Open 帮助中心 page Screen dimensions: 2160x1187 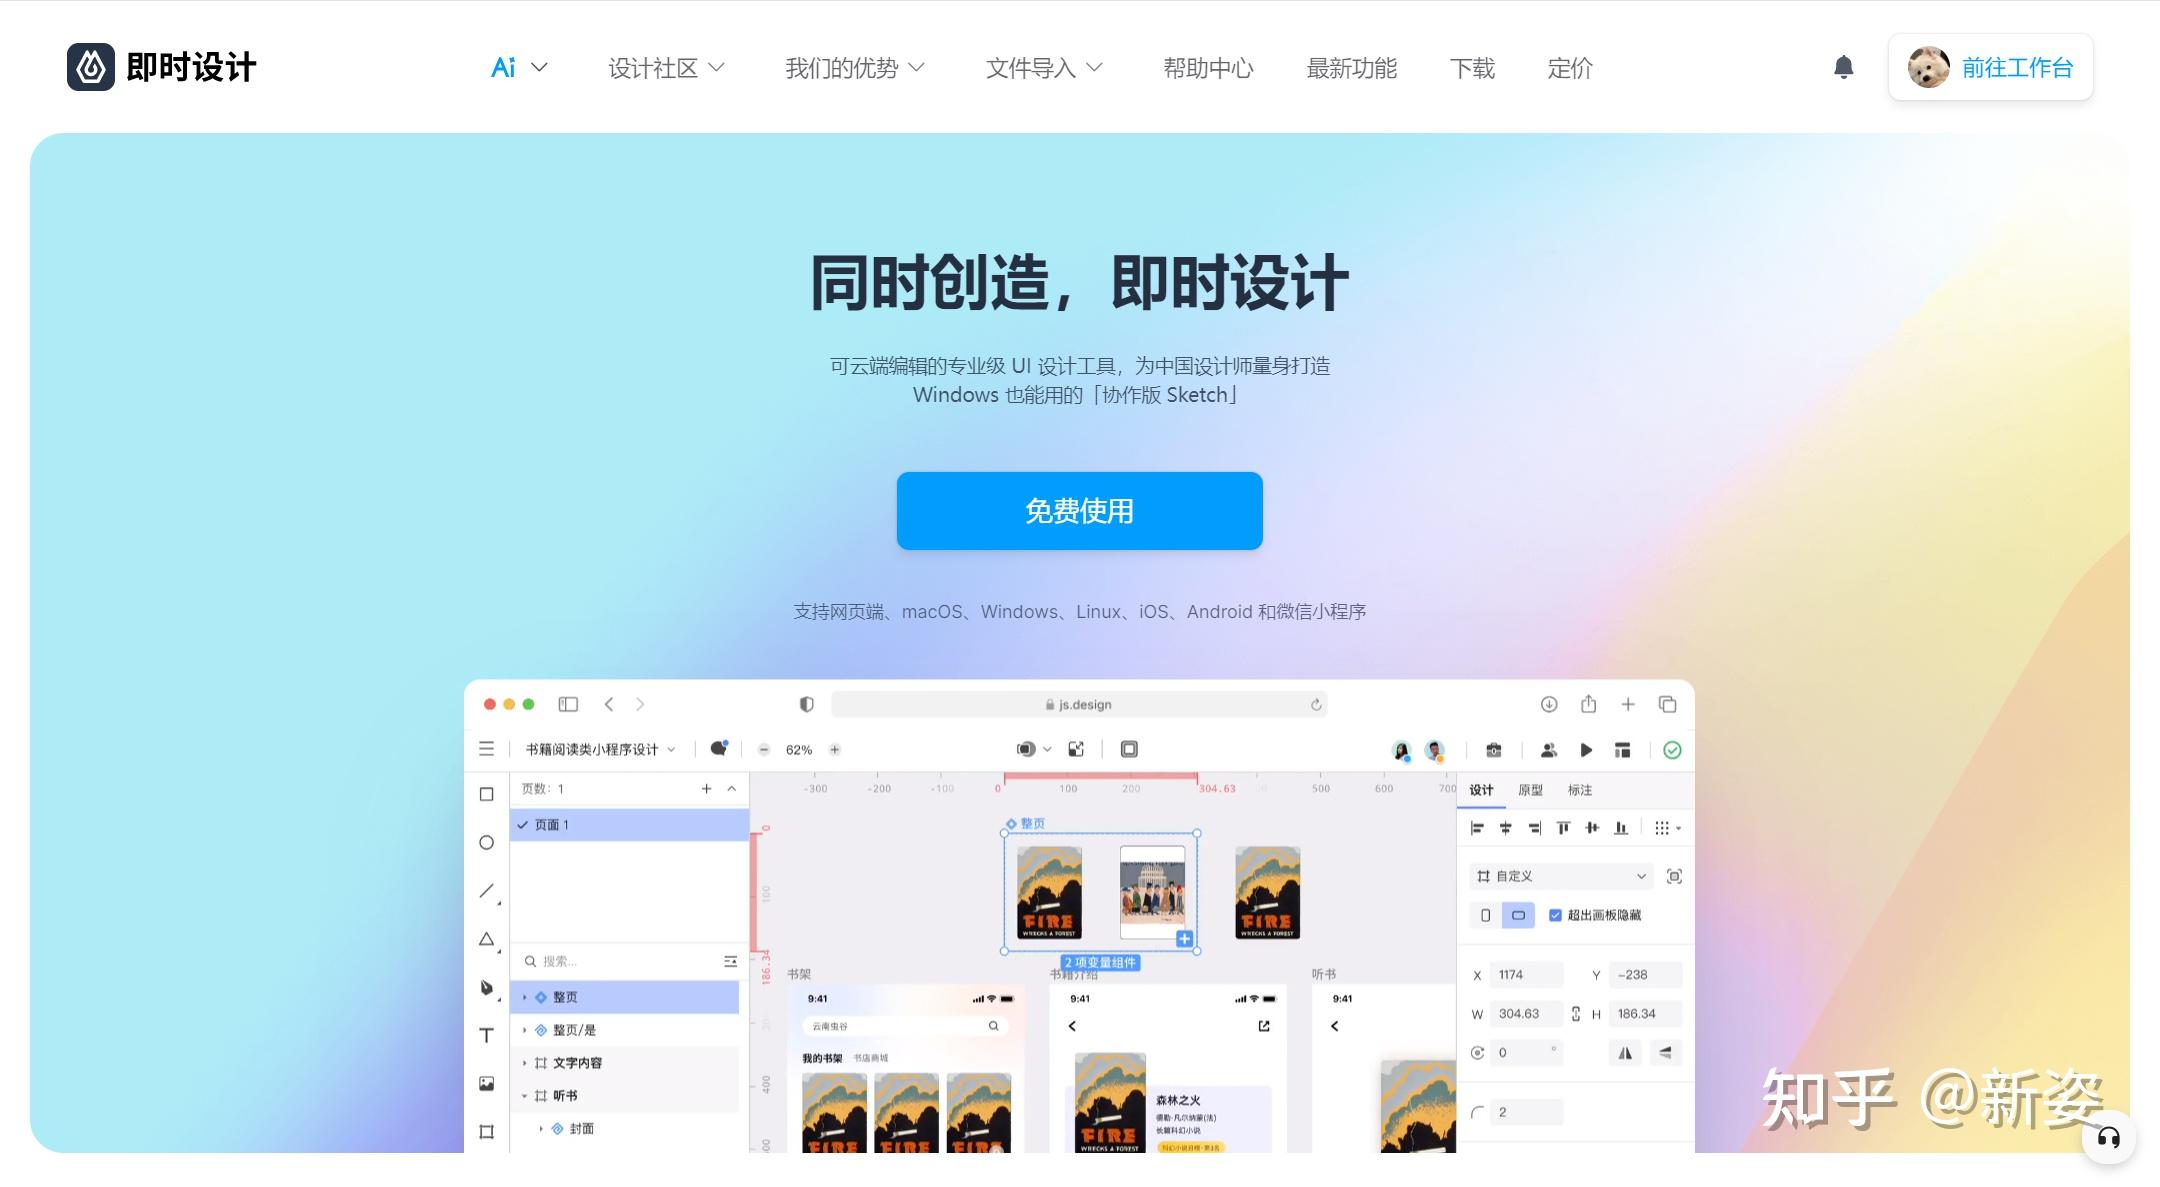[1208, 68]
